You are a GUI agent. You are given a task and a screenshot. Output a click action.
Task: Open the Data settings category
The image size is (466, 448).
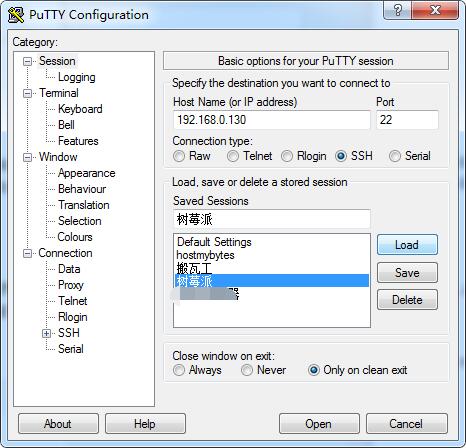[69, 269]
